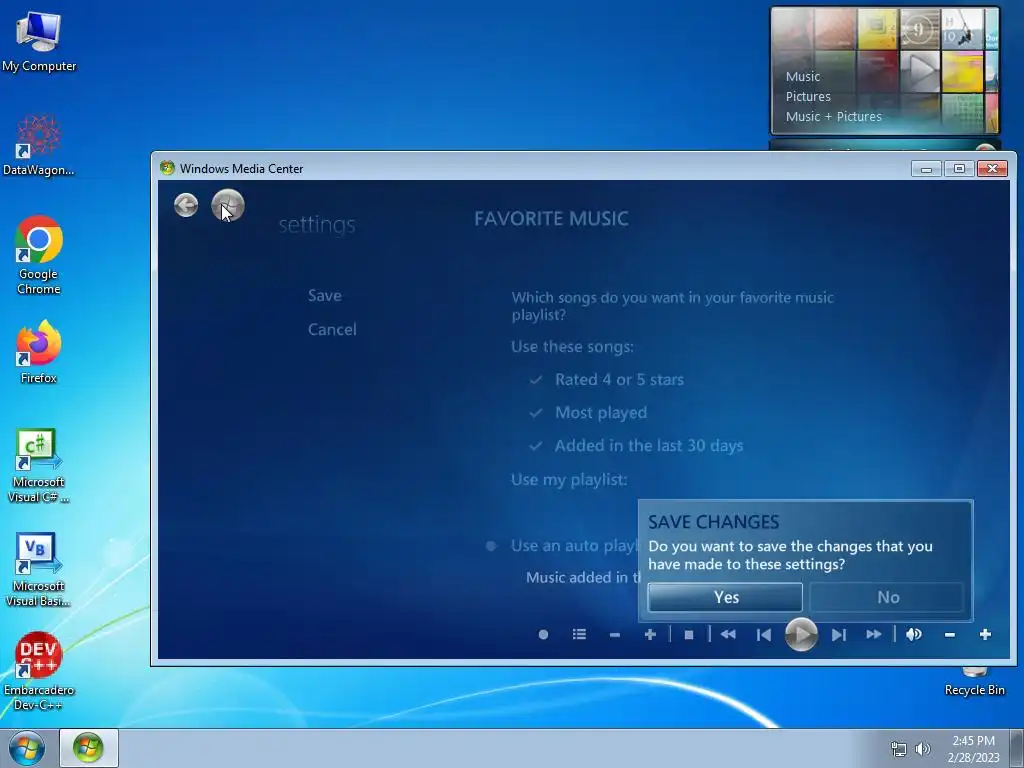Fast forward using double-right arrow button
1024x768 pixels.
874,634
